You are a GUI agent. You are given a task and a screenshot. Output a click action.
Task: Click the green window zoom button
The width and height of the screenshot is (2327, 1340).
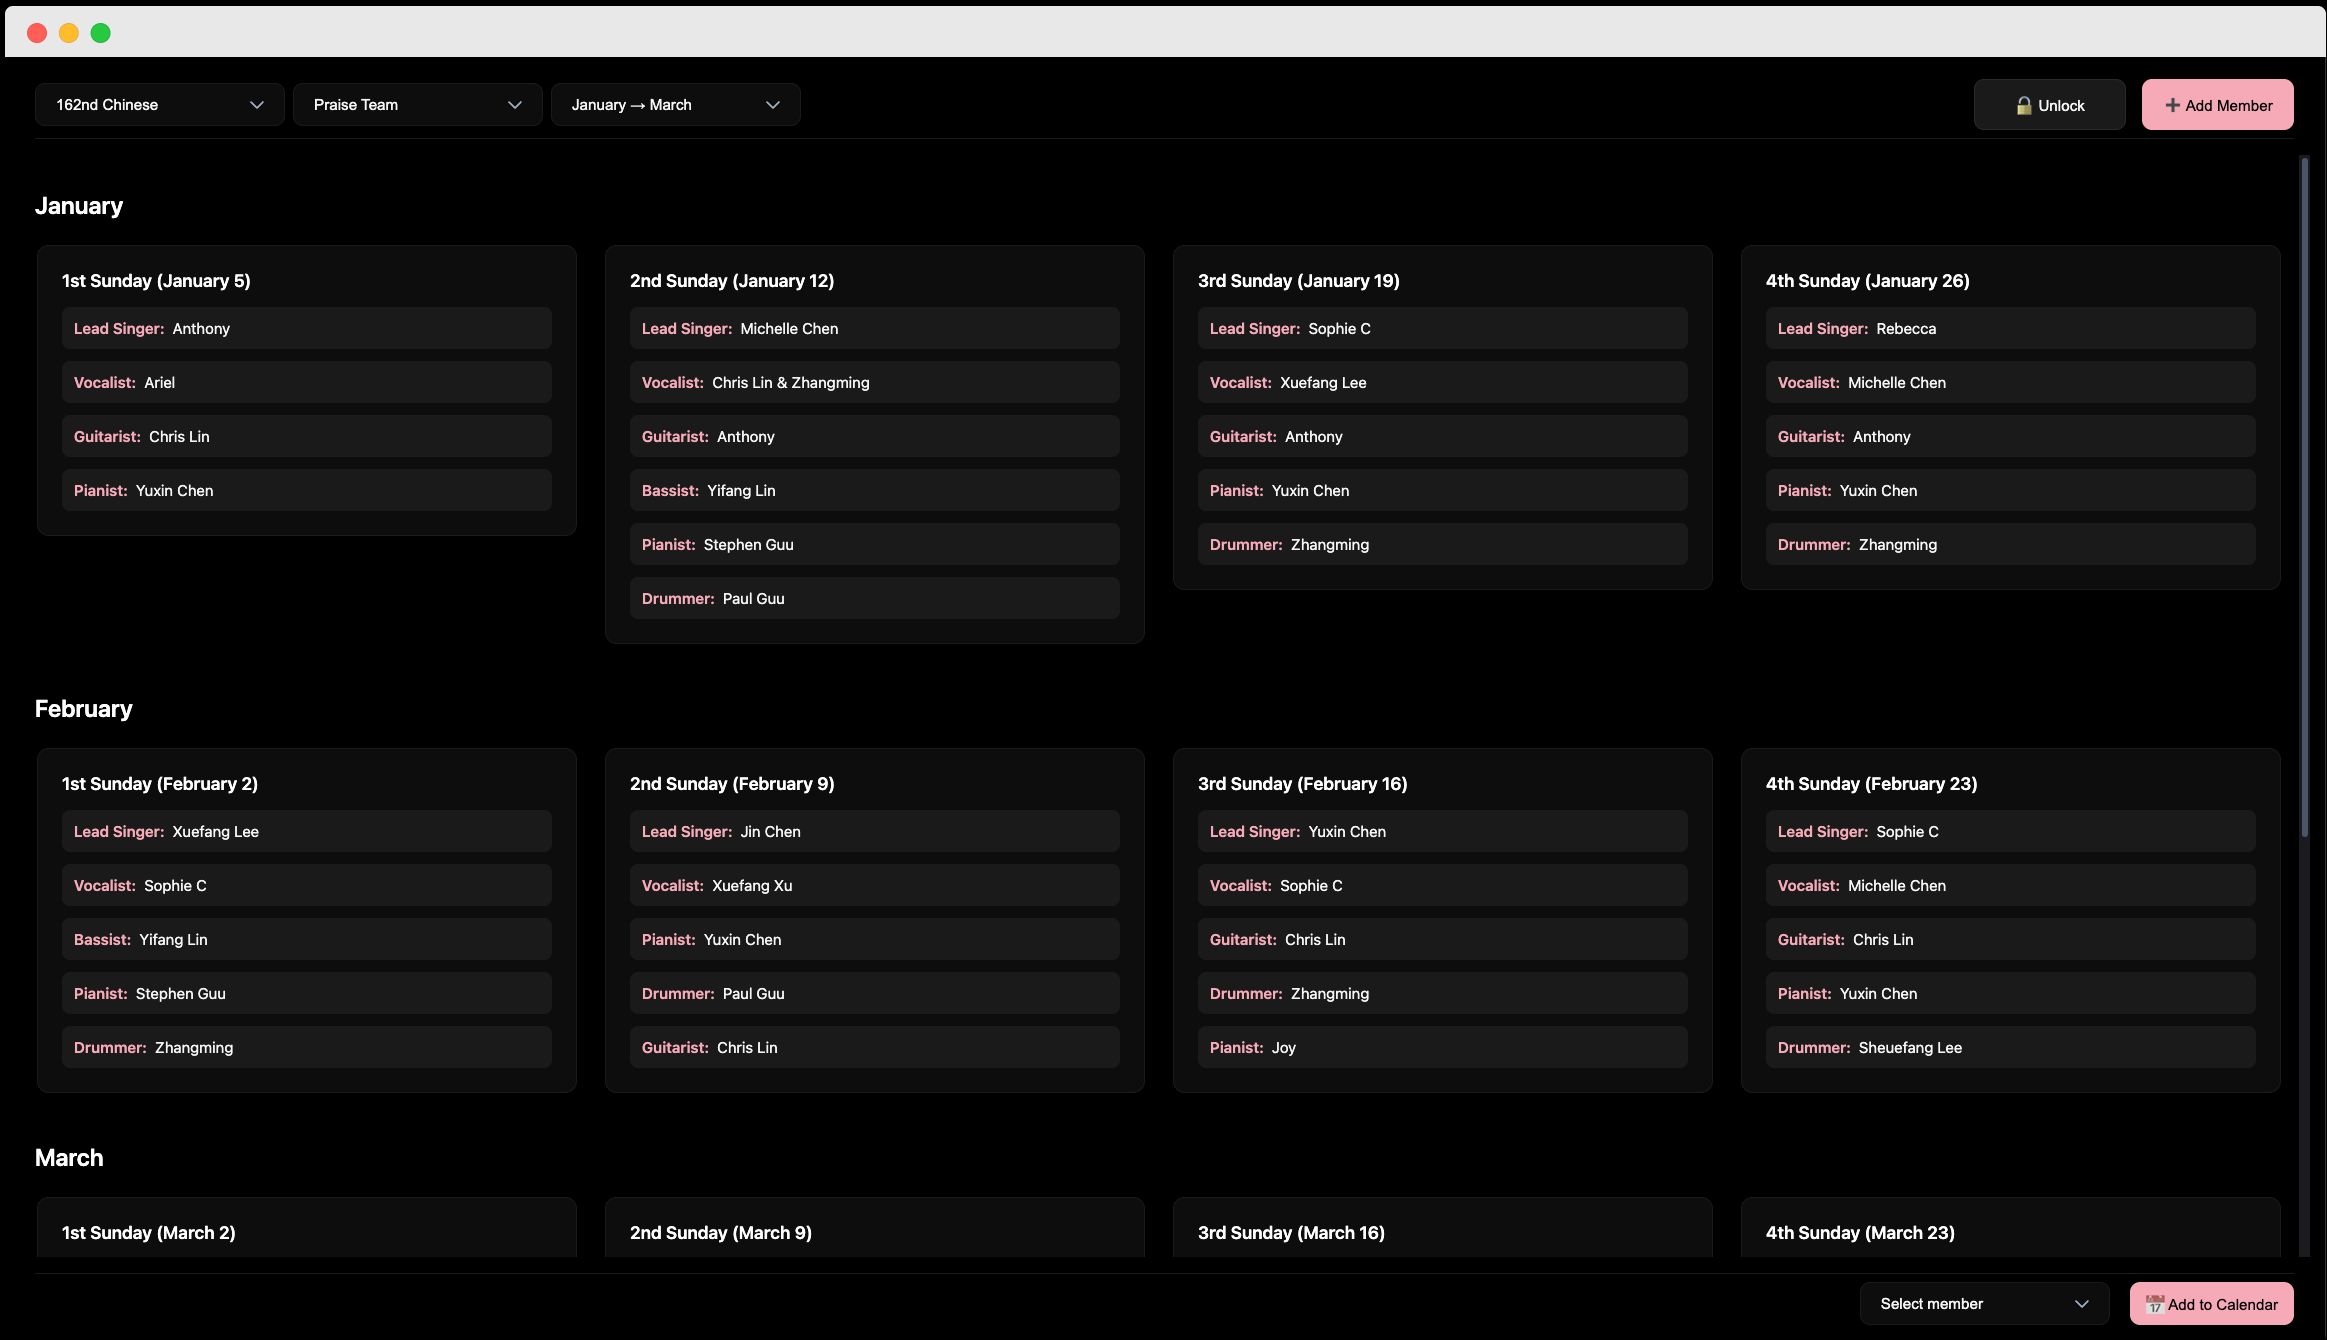[101, 33]
